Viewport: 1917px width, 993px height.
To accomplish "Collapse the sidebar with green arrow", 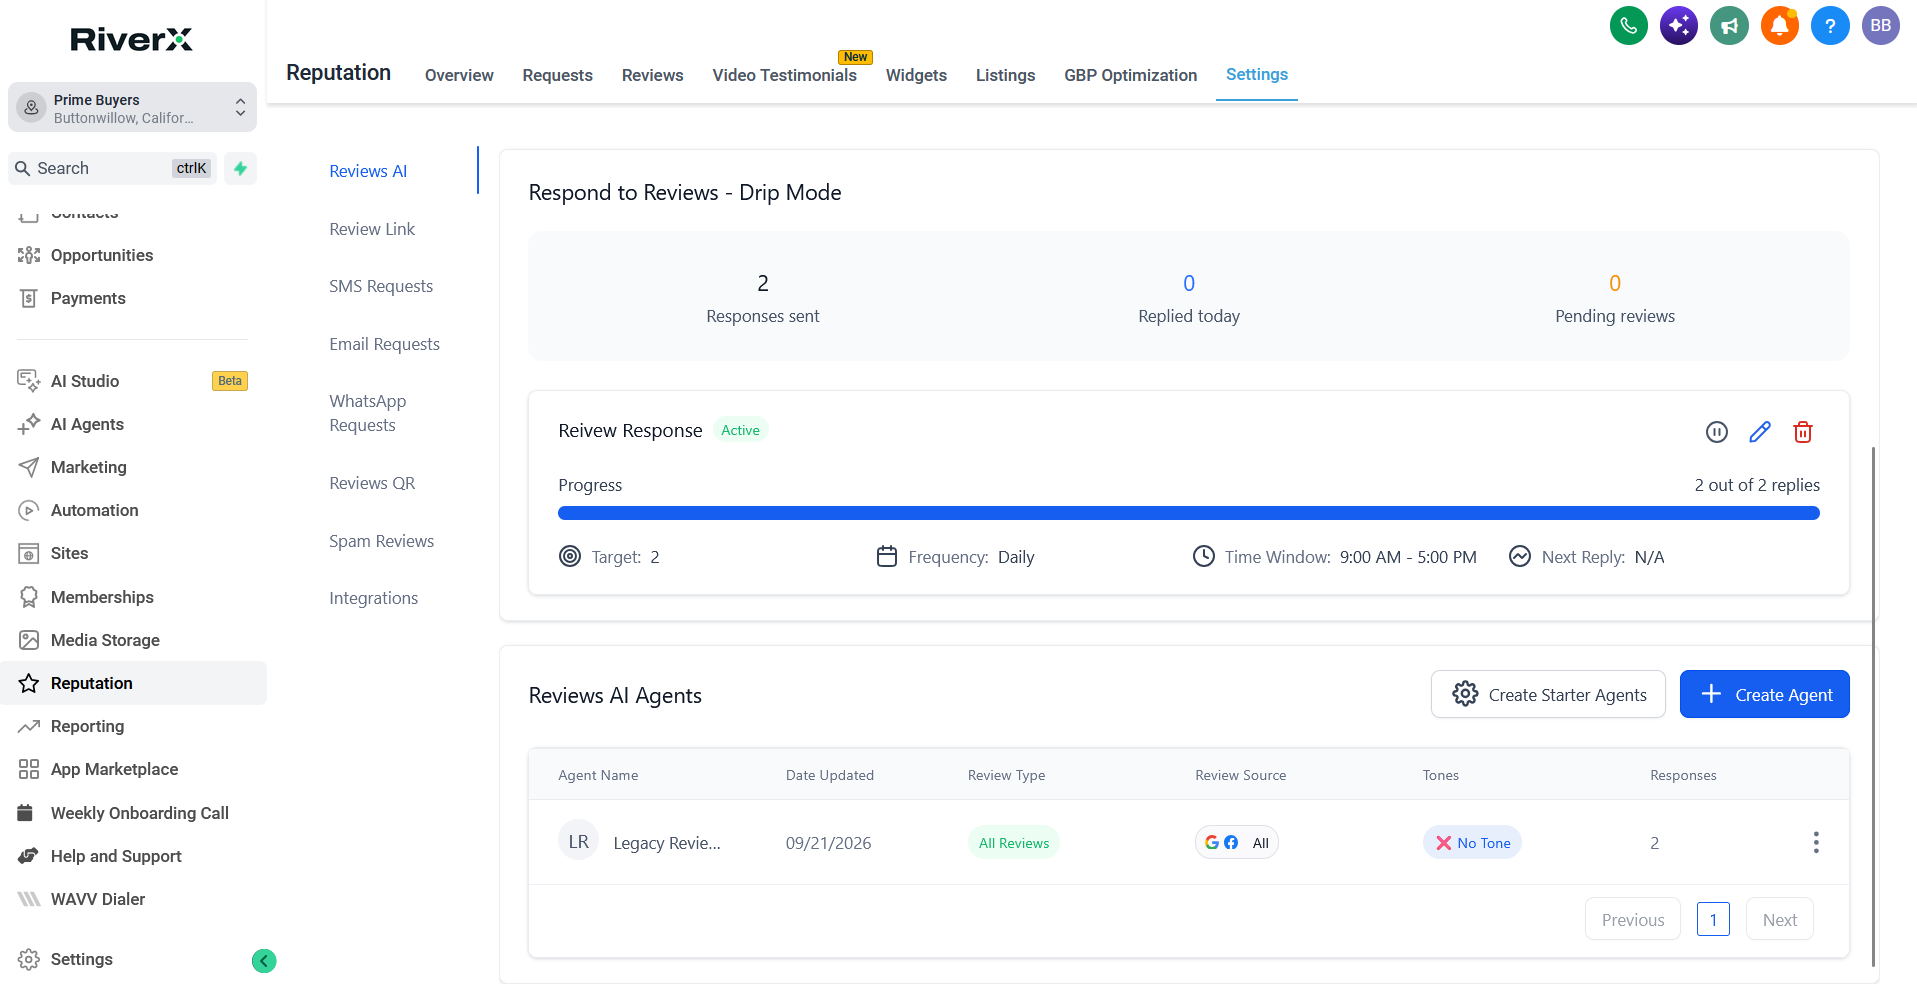I will click(264, 961).
